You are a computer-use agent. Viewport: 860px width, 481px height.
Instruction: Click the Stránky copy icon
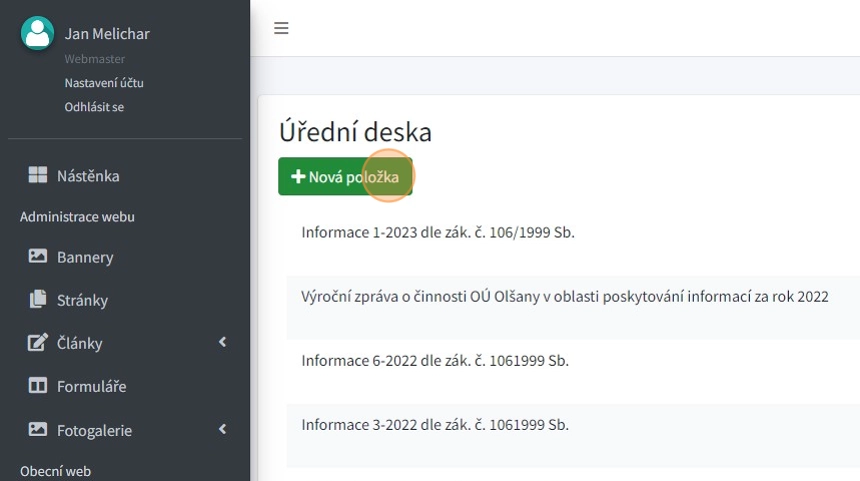coord(38,300)
